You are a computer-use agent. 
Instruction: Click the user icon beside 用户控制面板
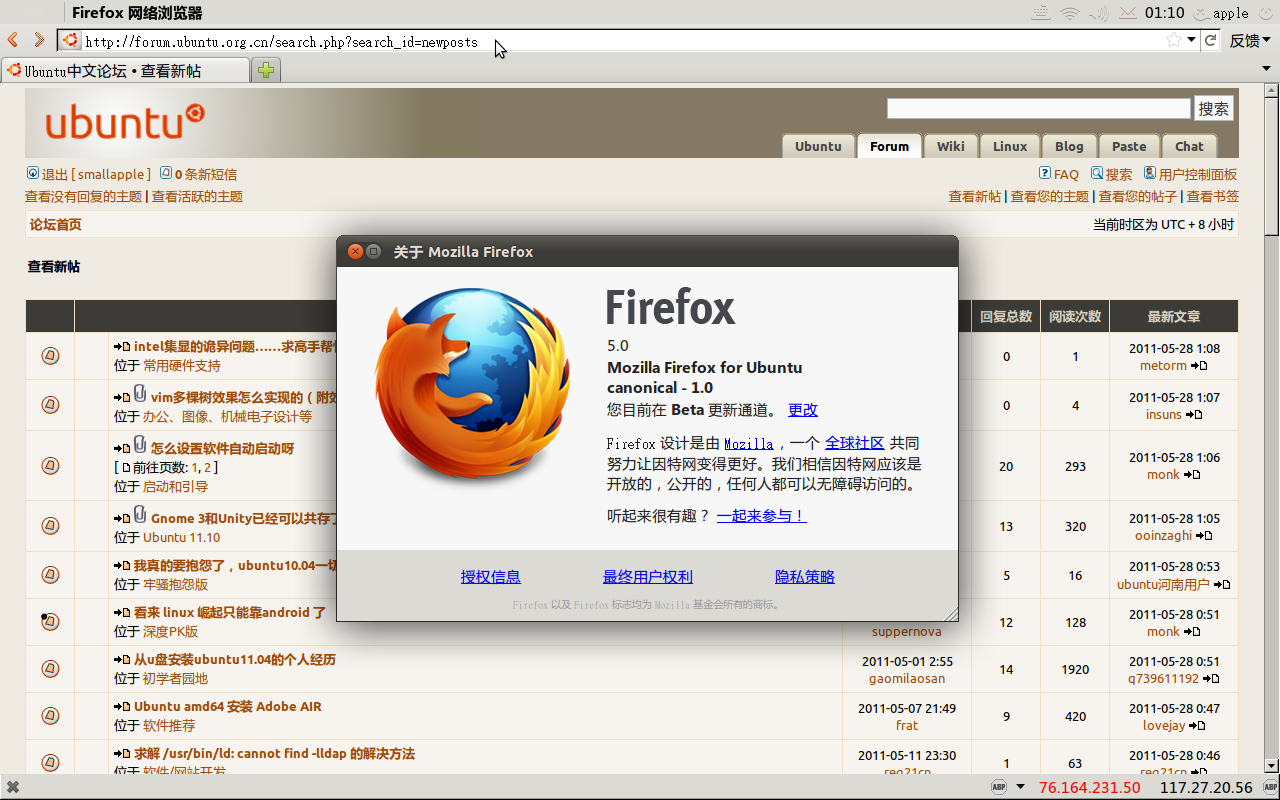[1150, 173]
